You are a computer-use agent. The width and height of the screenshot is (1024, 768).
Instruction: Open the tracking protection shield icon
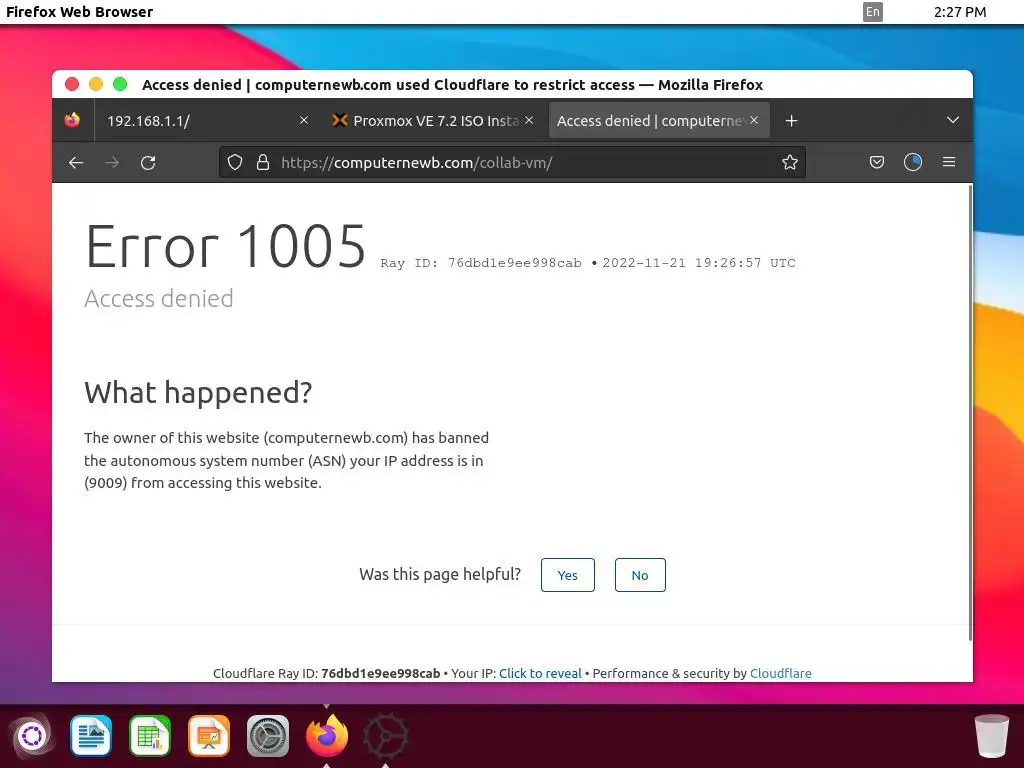pyautogui.click(x=234, y=163)
